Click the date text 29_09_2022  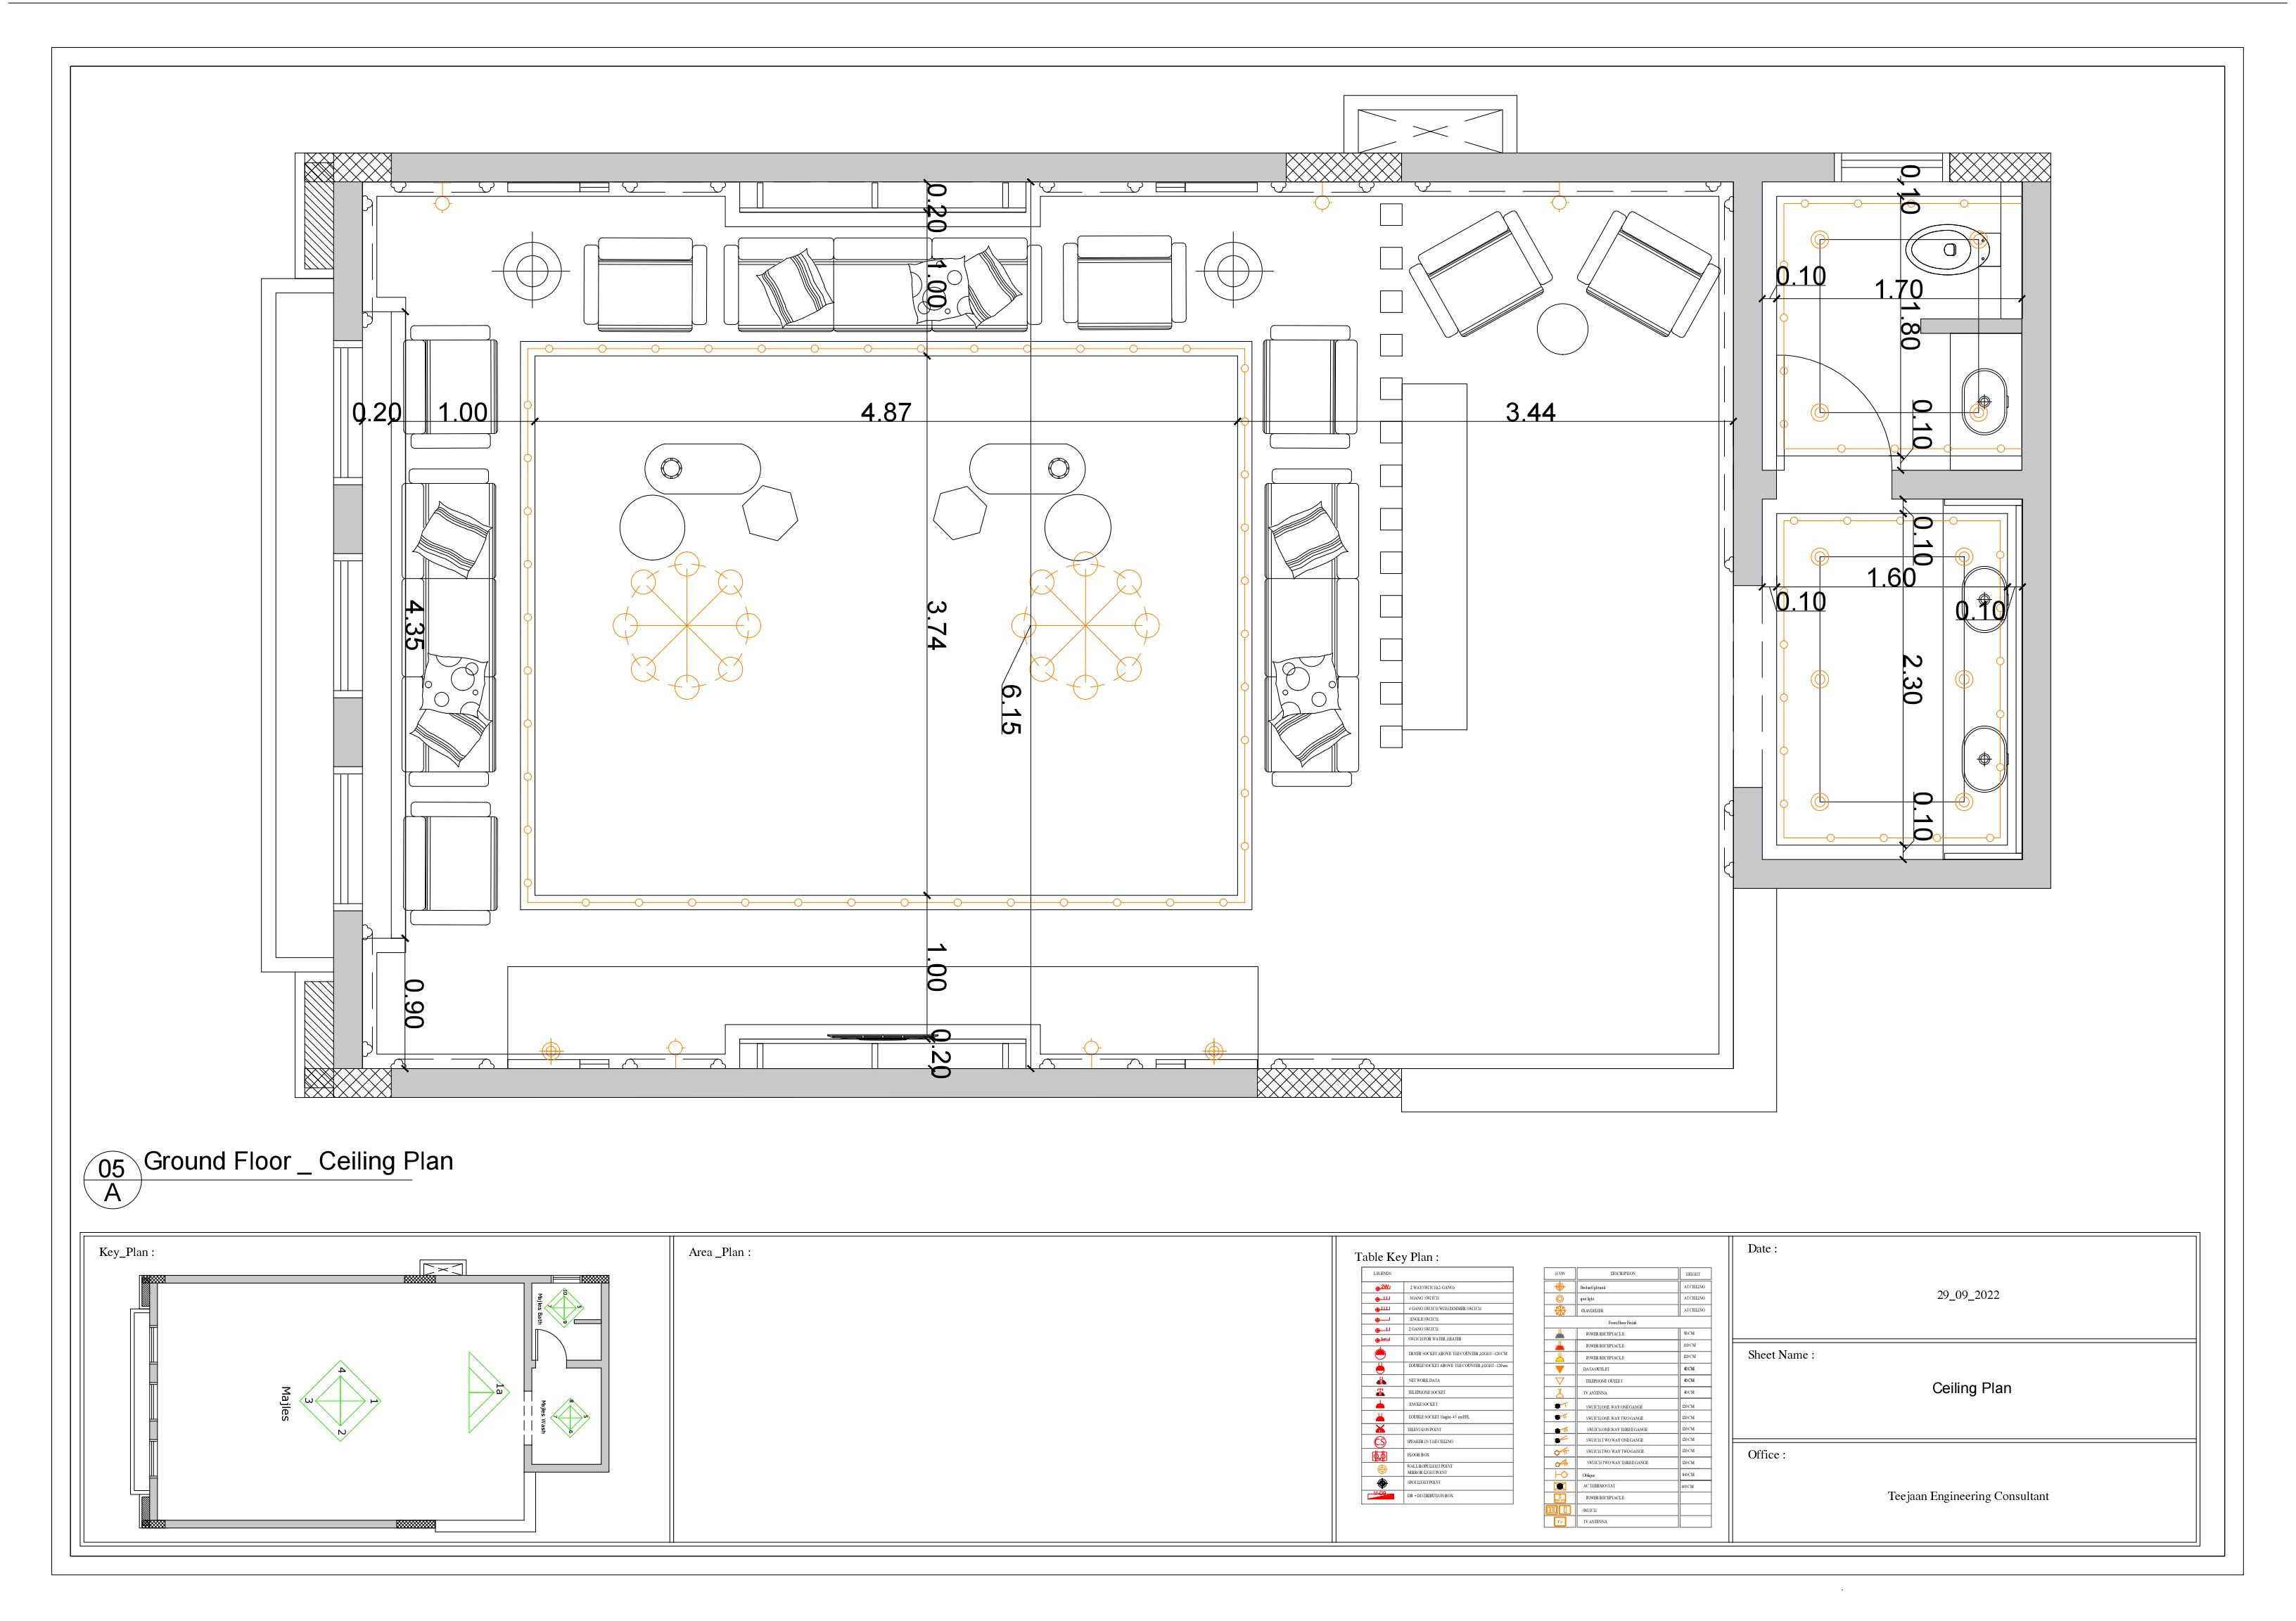[1967, 1295]
